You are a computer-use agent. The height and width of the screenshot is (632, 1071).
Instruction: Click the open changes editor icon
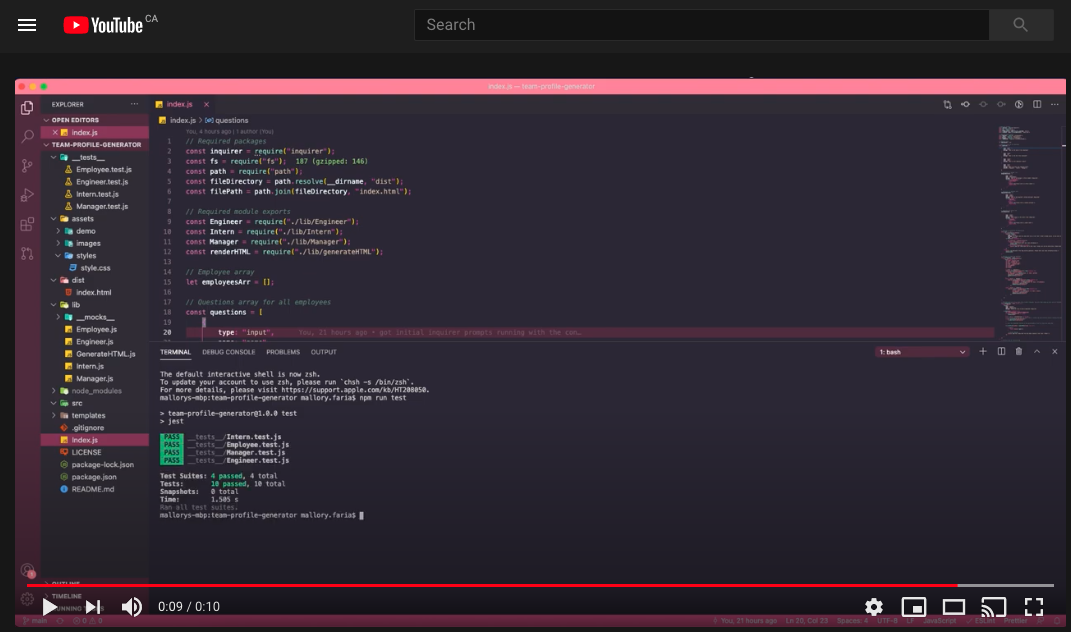(965, 105)
